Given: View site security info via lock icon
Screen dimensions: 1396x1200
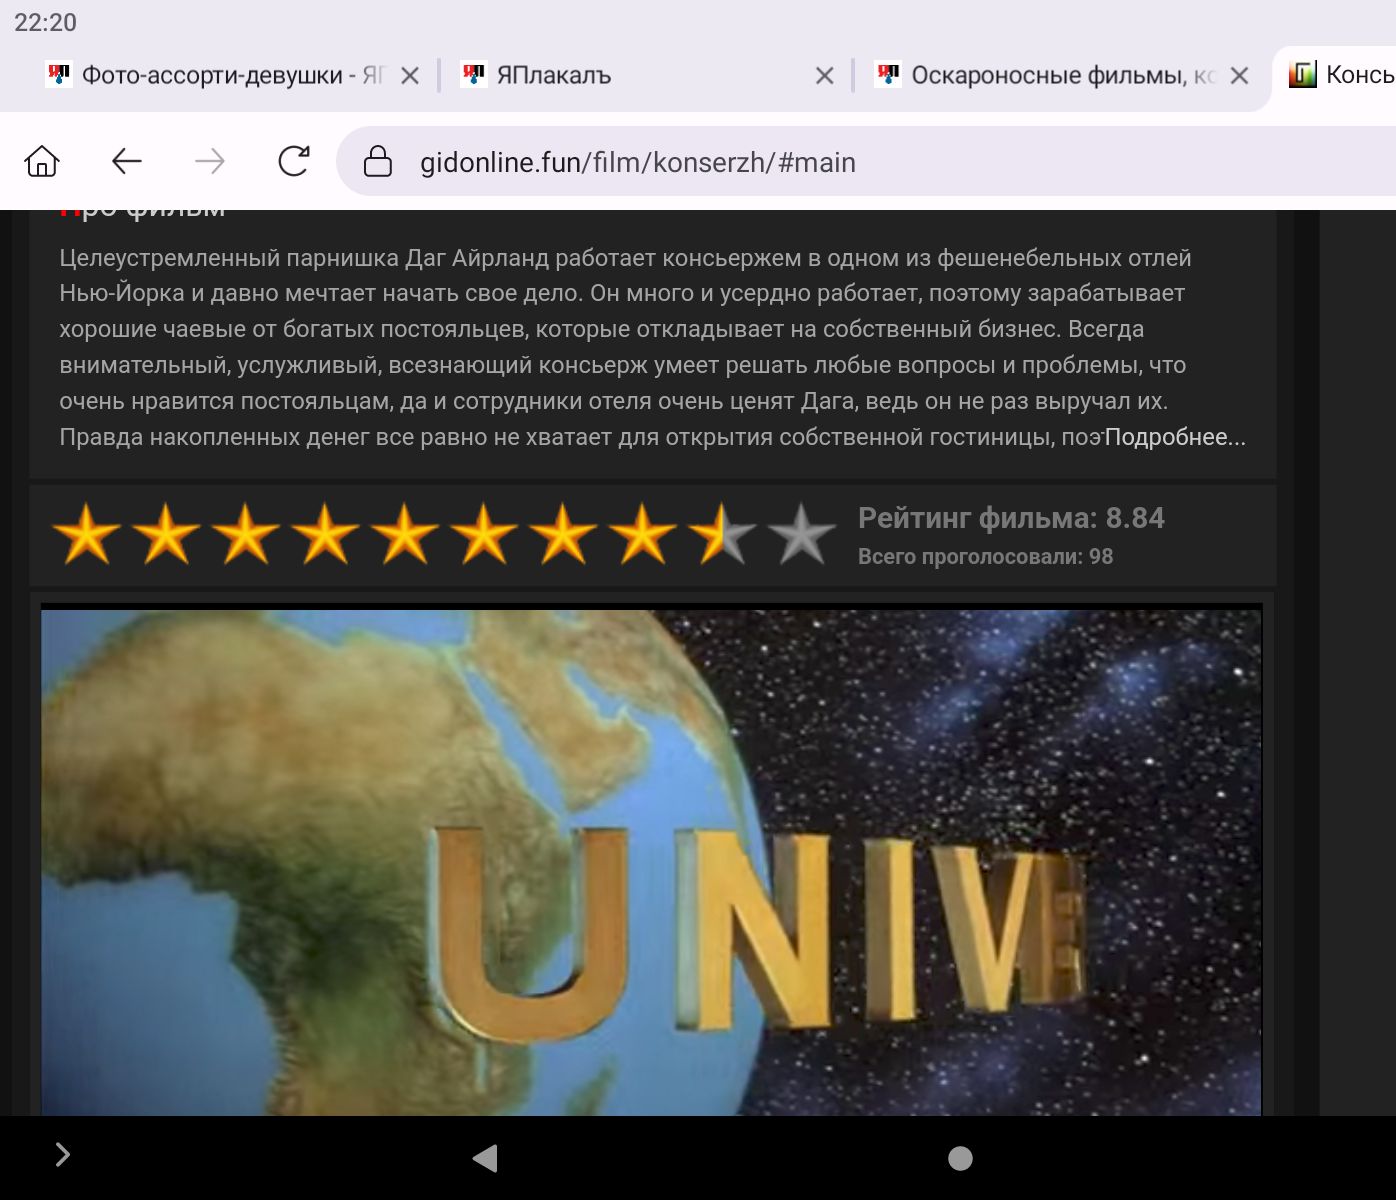Looking at the screenshot, I should (377, 161).
